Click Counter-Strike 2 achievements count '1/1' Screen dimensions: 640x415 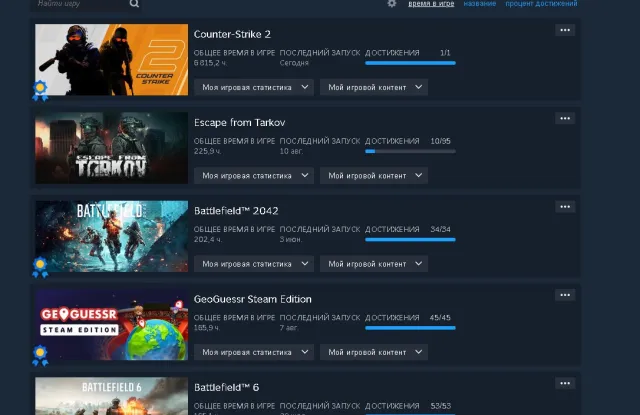pos(445,53)
